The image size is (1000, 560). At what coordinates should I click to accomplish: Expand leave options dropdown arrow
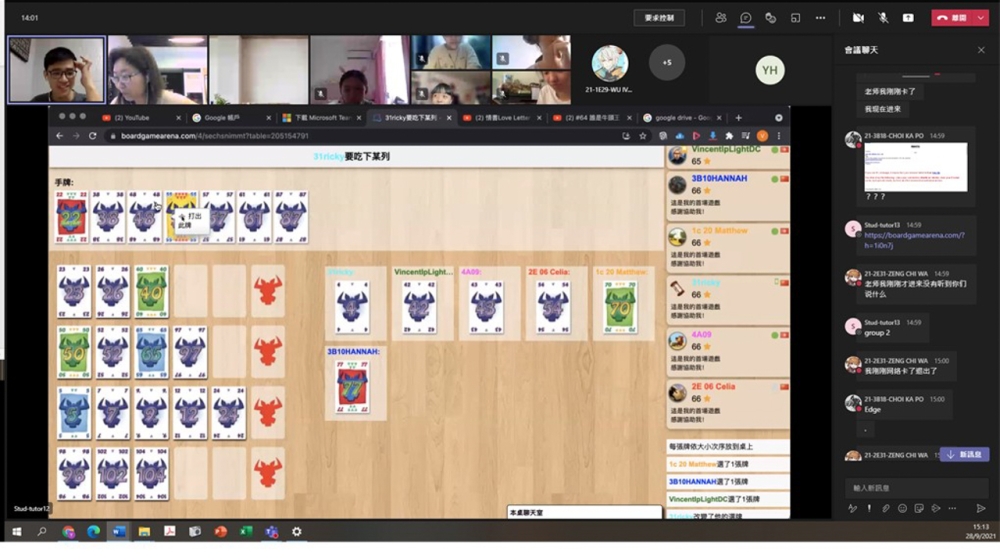click(x=981, y=18)
